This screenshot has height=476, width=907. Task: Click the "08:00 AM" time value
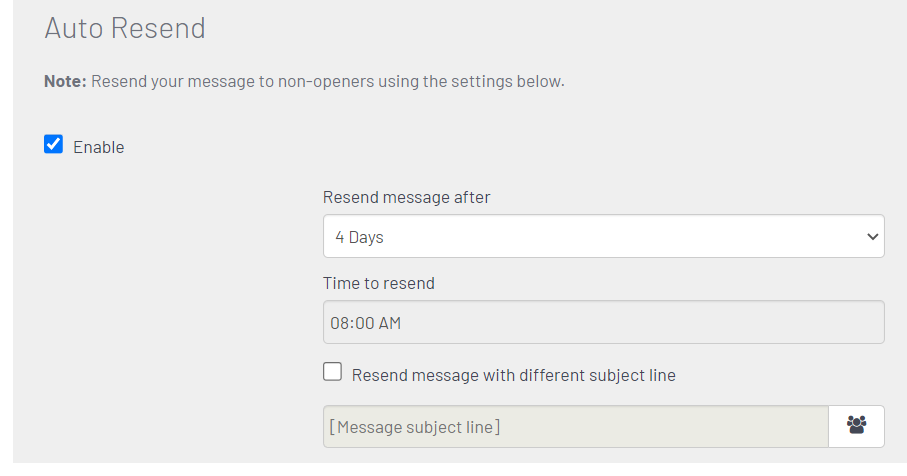coord(366,323)
